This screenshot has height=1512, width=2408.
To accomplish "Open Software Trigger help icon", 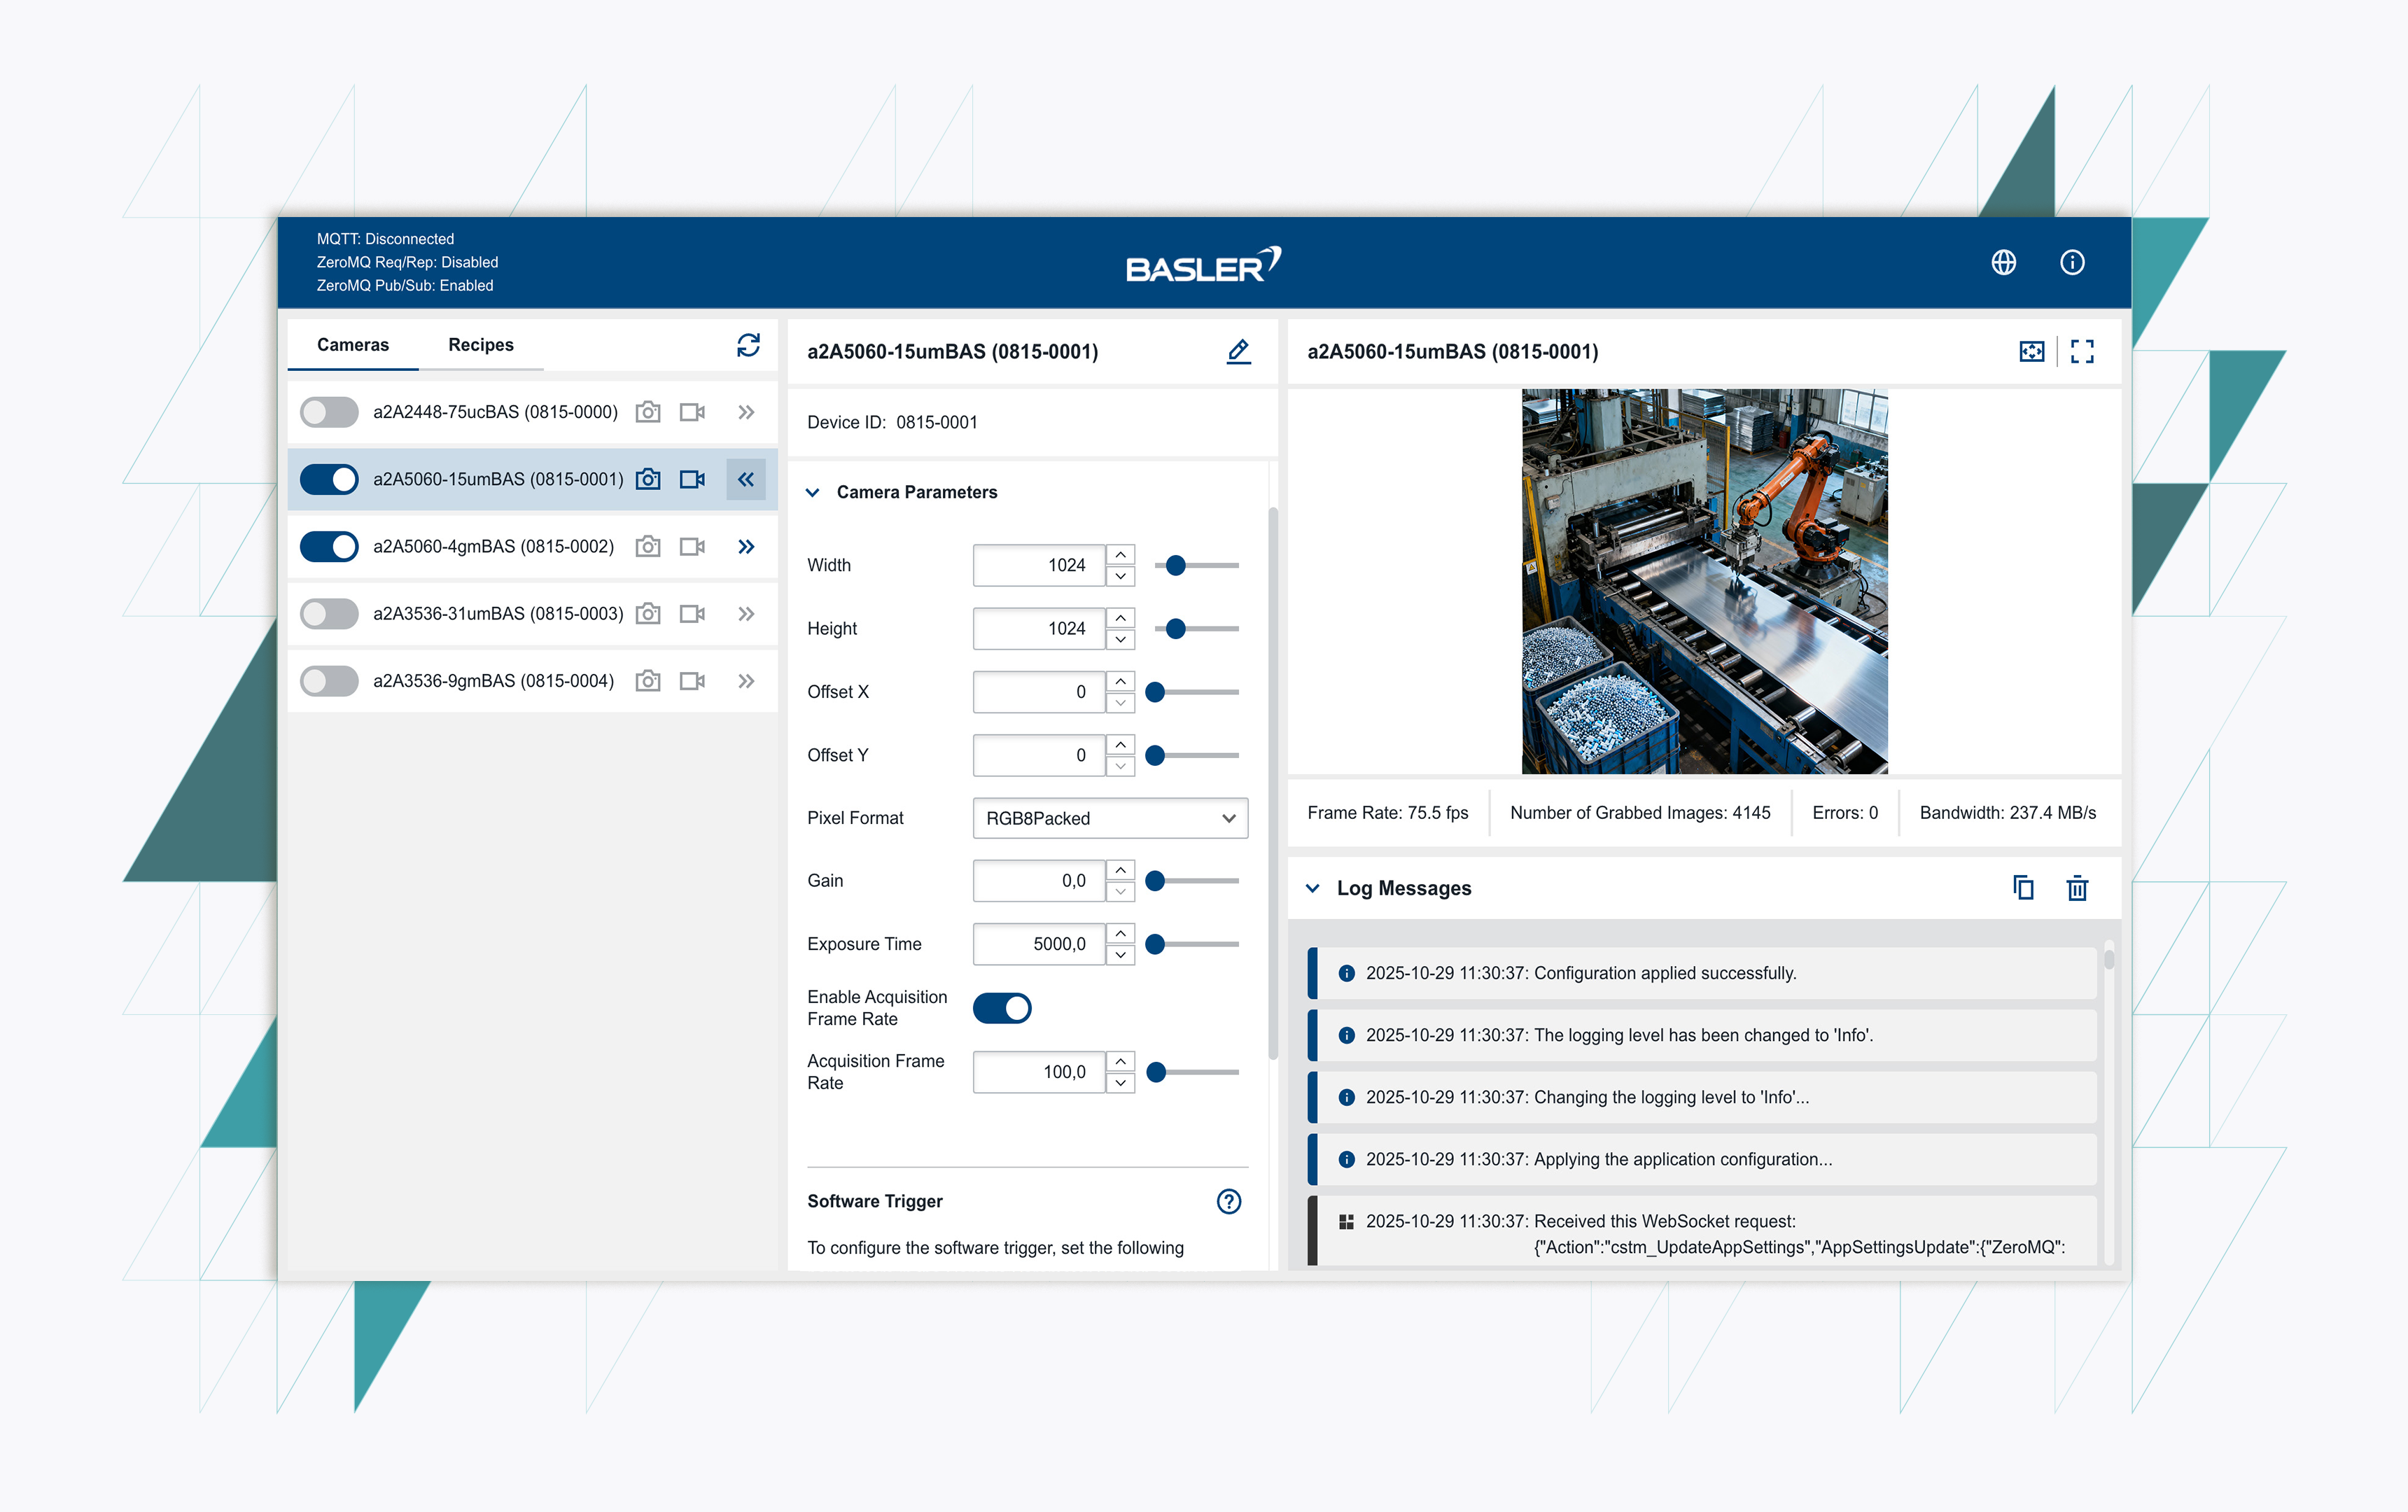I will coord(1228,1201).
